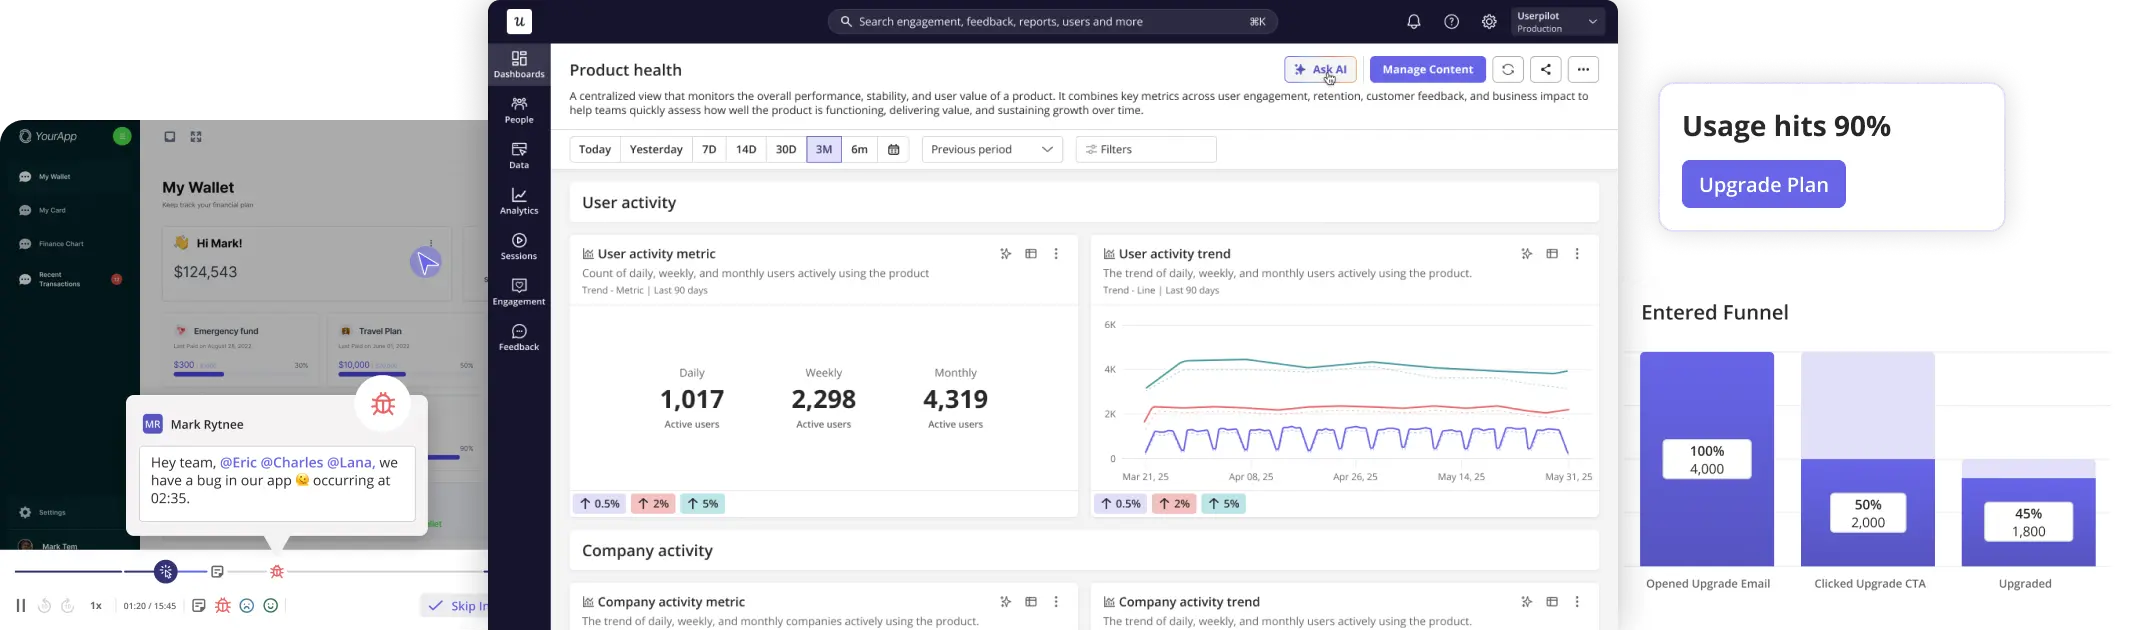This screenshot has width=2132, height=630.
Task: Go to the Engagement sidebar icon
Action: pyautogui.click(x=519, y=292)
